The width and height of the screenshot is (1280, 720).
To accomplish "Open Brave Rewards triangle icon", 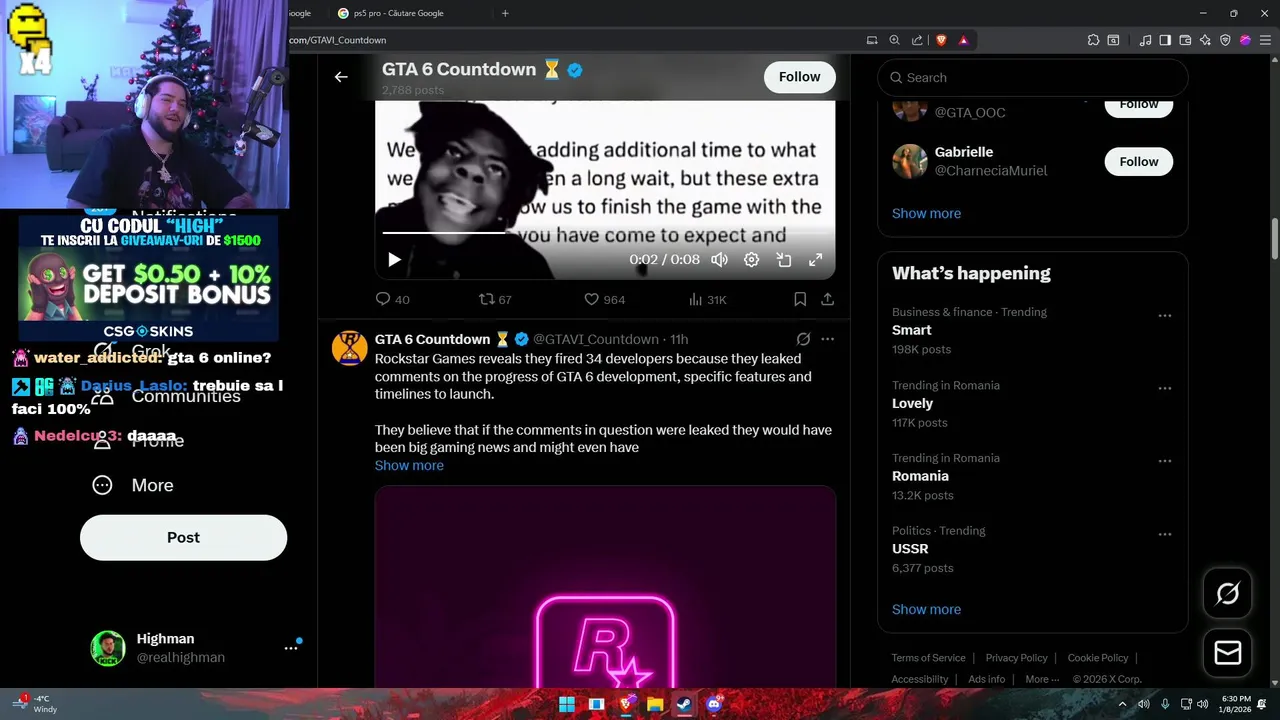I will coord(964,40).
